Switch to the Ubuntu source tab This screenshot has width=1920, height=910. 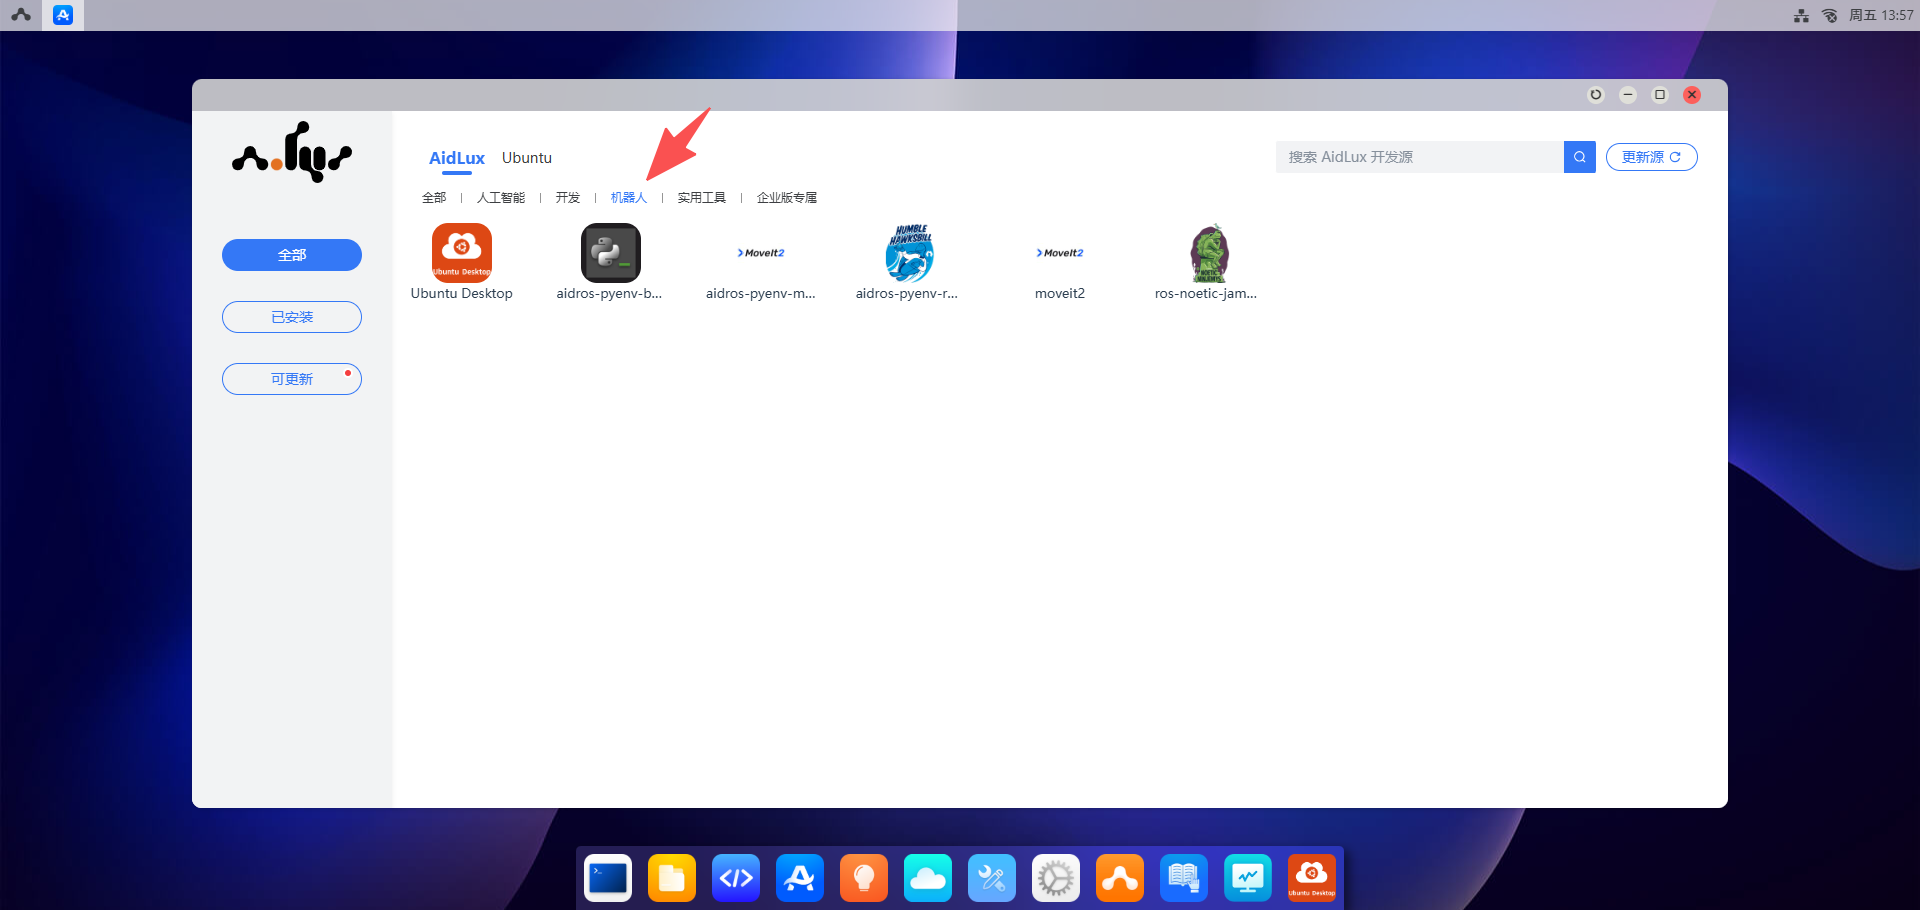click(x=527, y=158)
